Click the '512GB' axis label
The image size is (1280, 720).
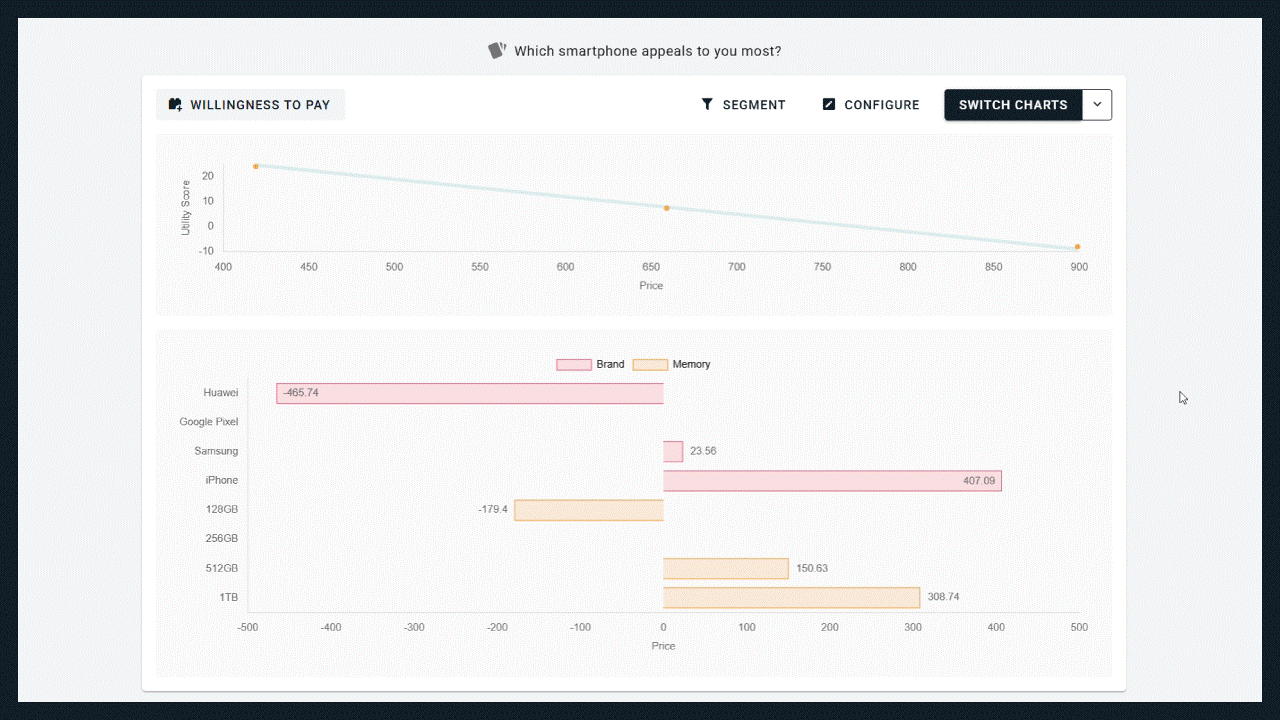click(222, 568)
